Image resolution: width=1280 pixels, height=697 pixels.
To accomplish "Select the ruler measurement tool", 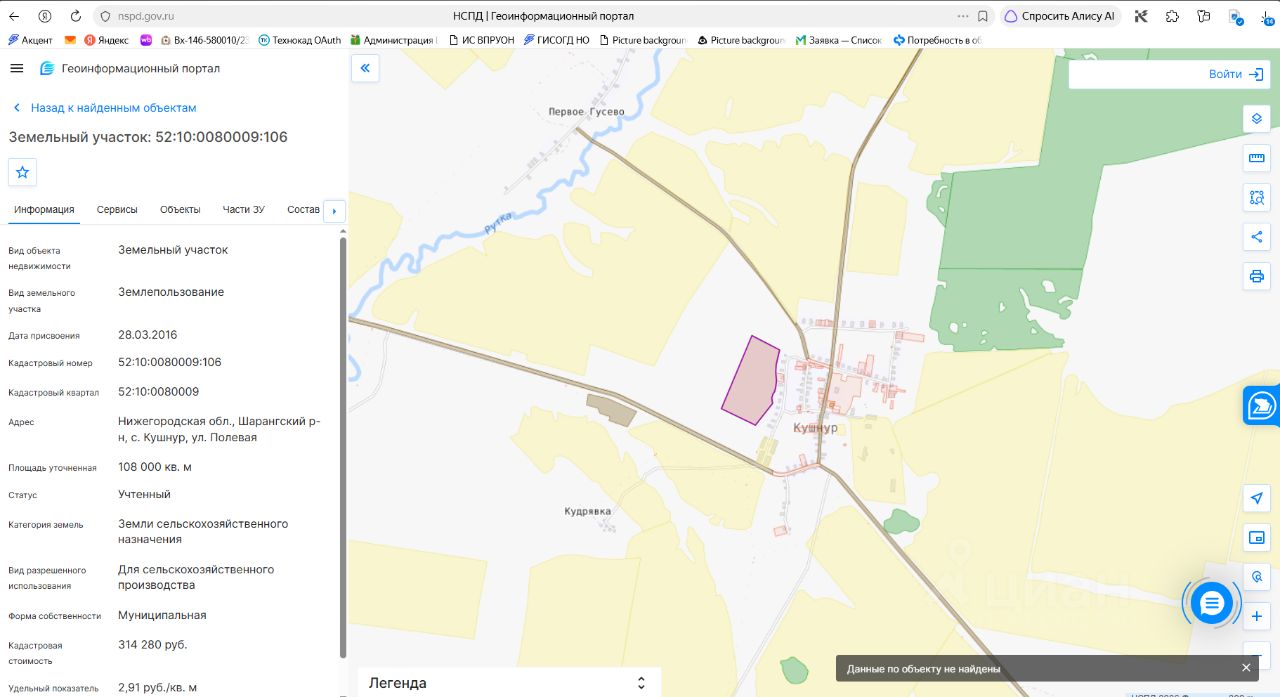I will (x=1256, y=158).
